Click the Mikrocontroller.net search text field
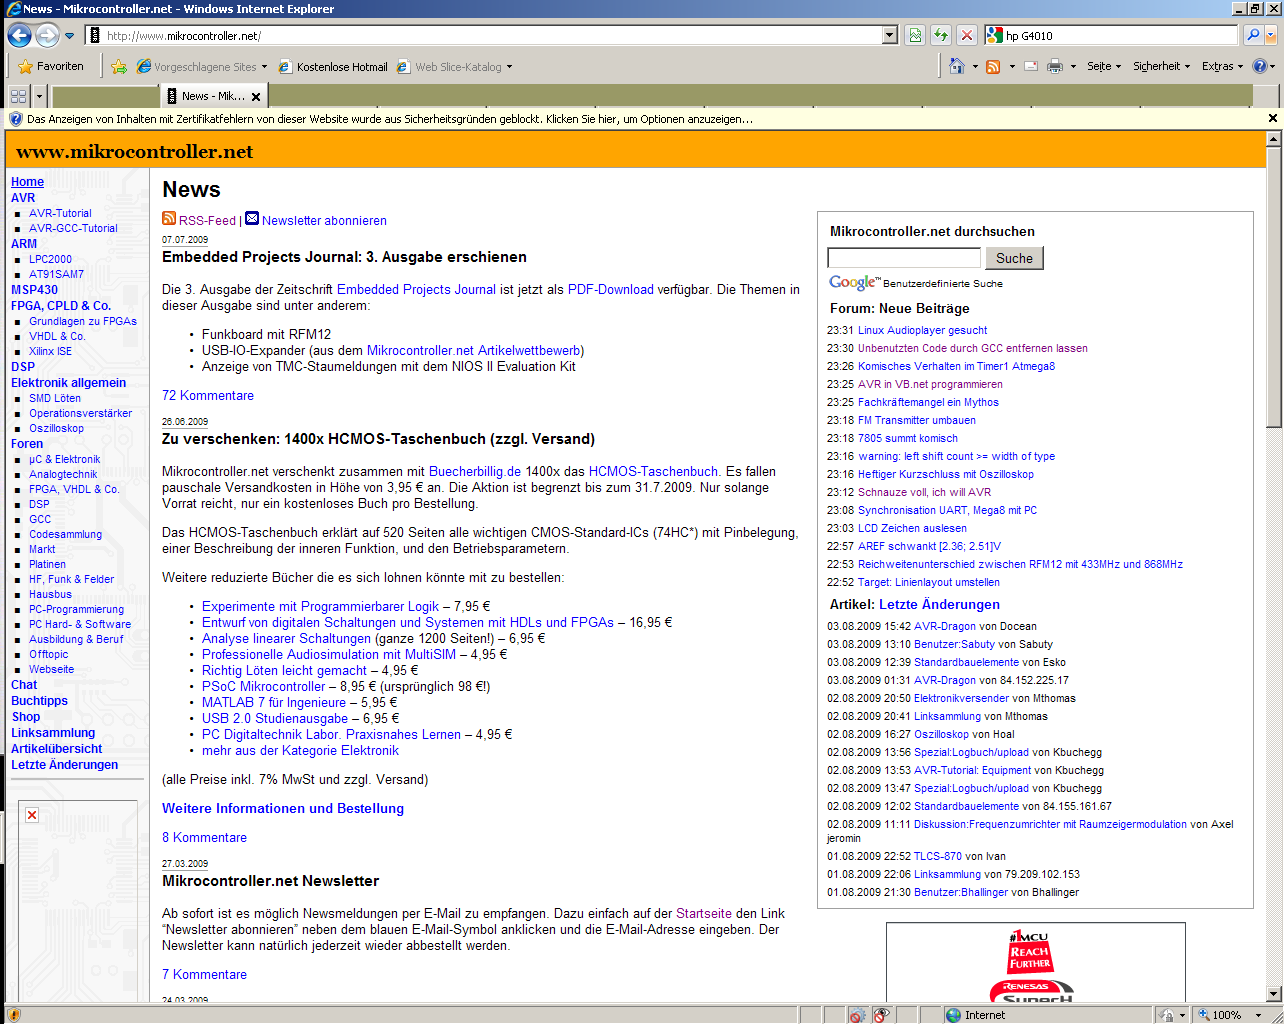The width and height of the screenshot is (1284, 1024). click(x=904, y=258)
